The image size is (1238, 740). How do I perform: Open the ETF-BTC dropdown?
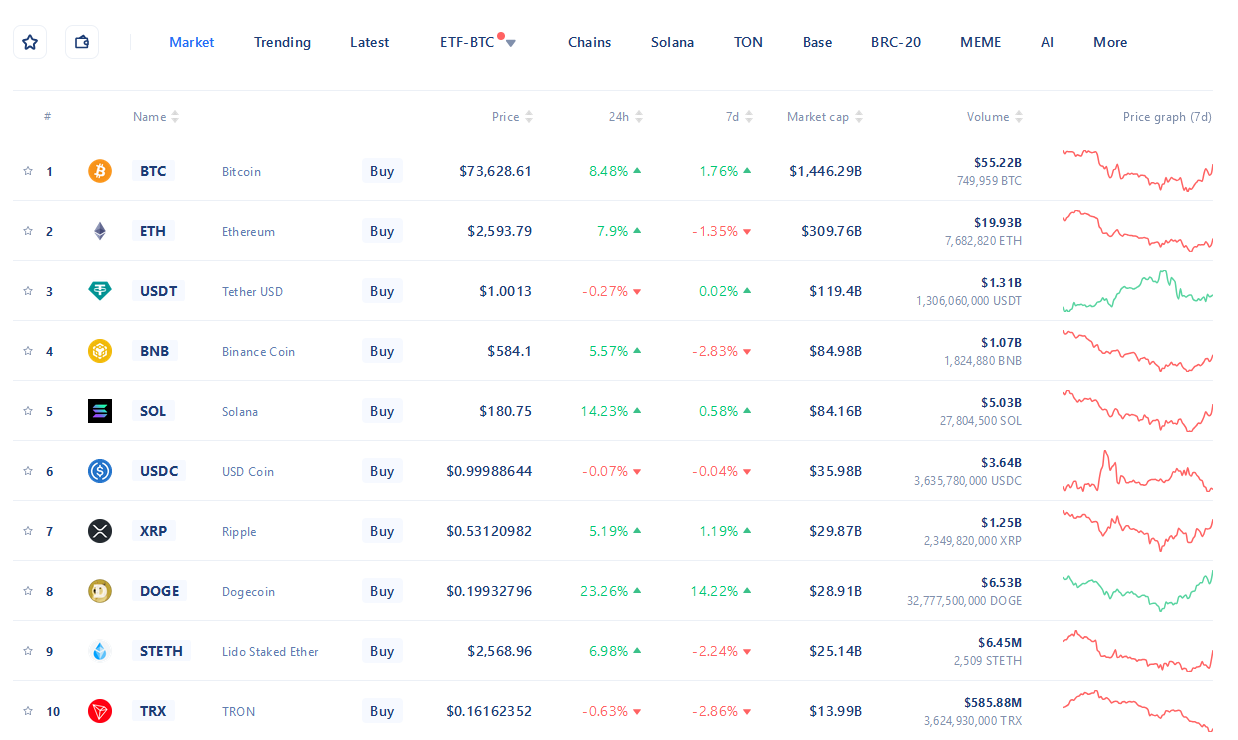pyautogui.click(x=478, y=42)
